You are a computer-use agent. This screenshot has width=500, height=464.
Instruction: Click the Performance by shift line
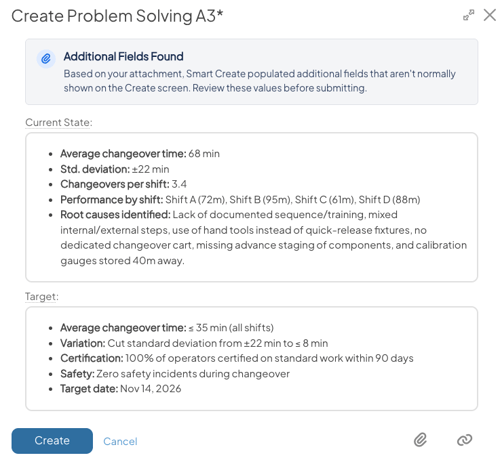click(x=240, y=199)
